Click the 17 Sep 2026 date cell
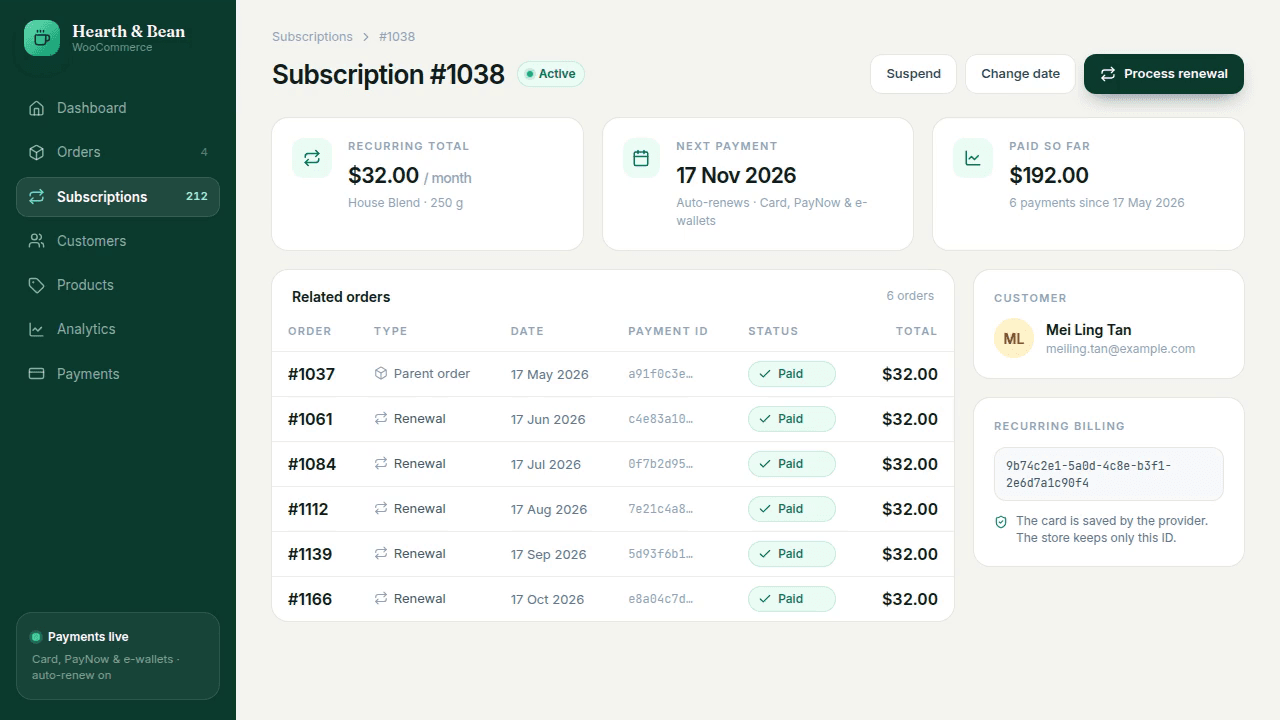1280x720 pixels. [549, 554]
